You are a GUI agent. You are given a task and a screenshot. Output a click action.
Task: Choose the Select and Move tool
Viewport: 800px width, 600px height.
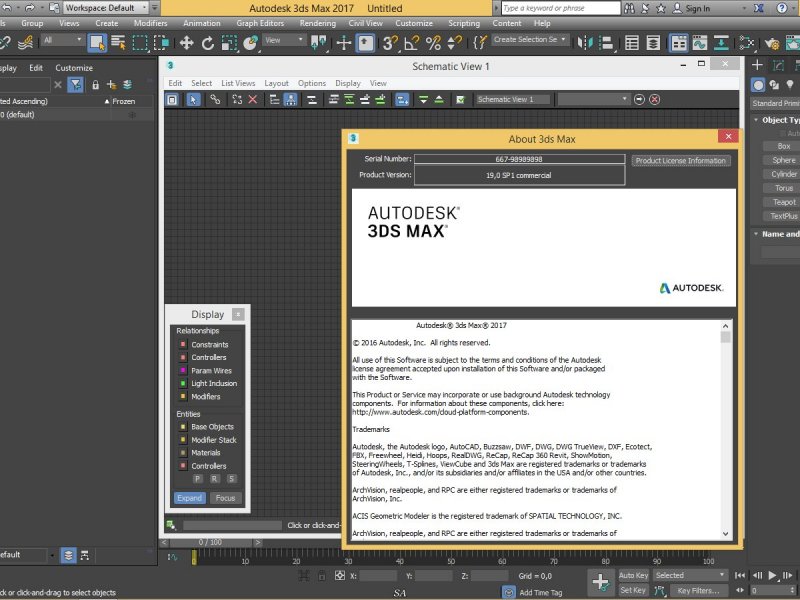pos(186,43)
